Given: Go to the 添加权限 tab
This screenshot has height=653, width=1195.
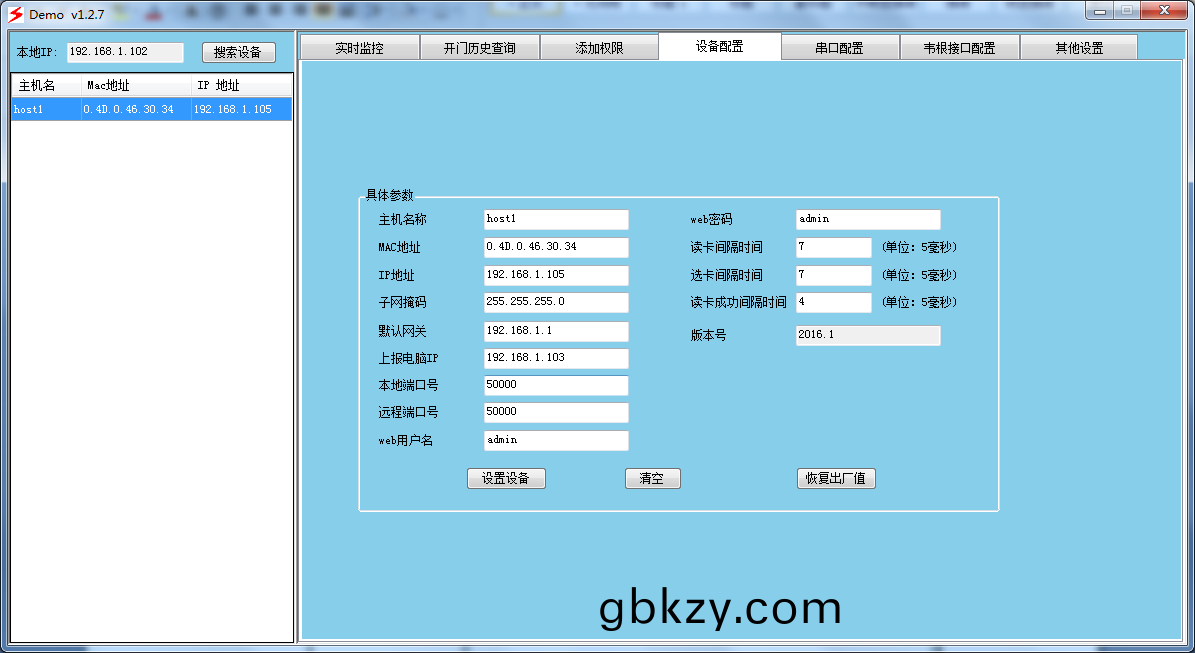Looking at the screenshot, I should pyautogui.click(x=599, y=48).
